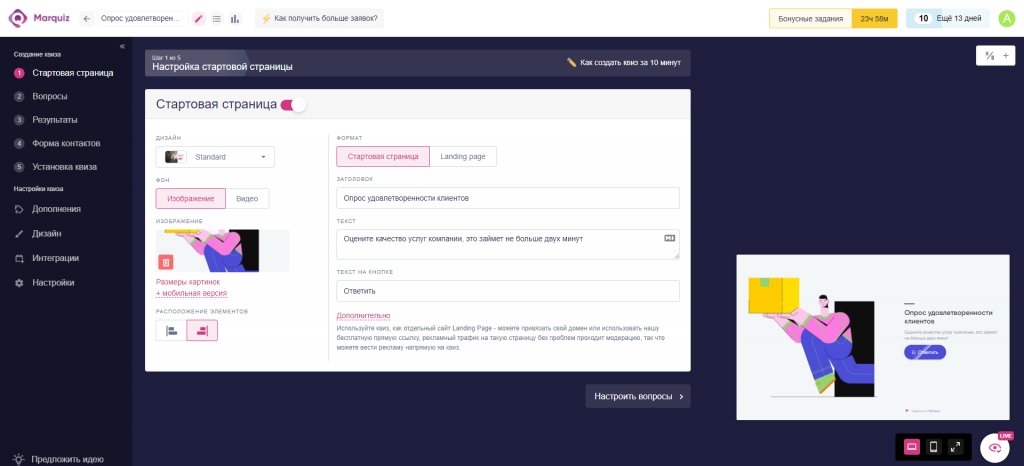Go to Вопросы in sidebar
This screenshot has width=1024, height=466.
pyautogui.click(x=50, y=96)
